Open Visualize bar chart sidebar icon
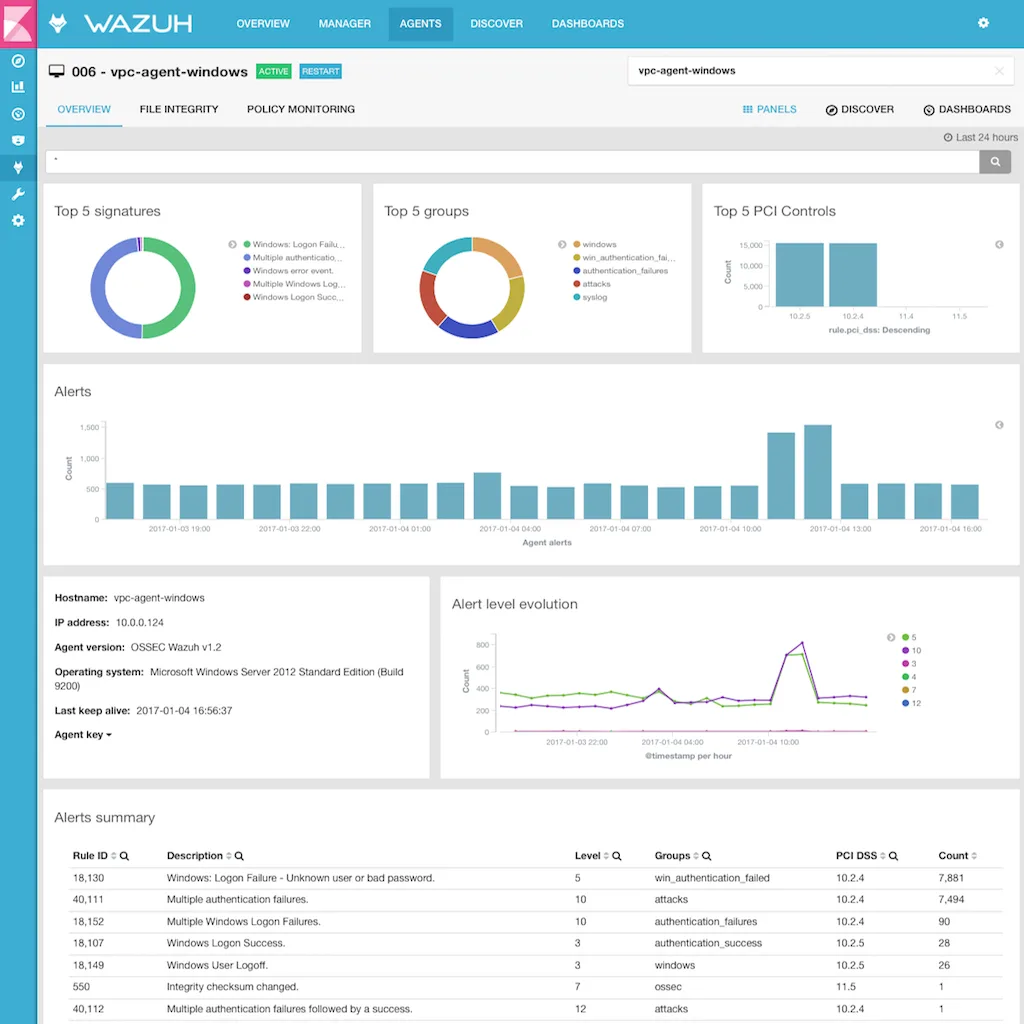1024x1024 pixels. 18,87
